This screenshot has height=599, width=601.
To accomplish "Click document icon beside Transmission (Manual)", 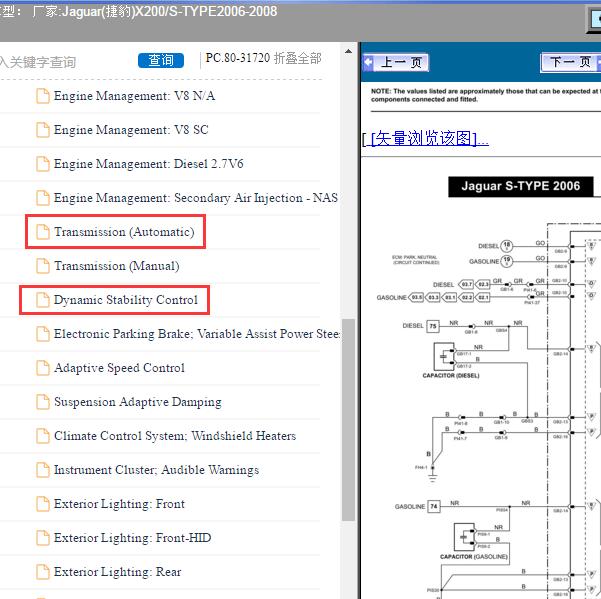I will pos(43,266).
